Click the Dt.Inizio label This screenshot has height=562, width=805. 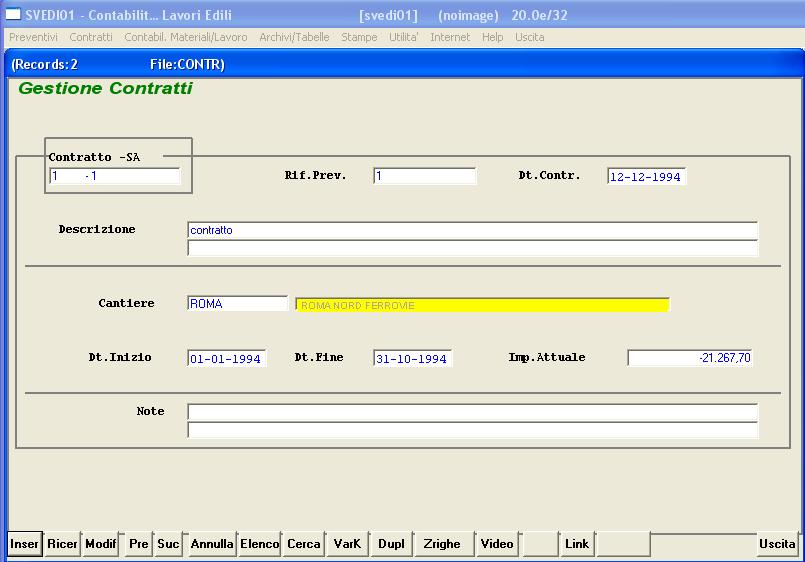point(120,357)
